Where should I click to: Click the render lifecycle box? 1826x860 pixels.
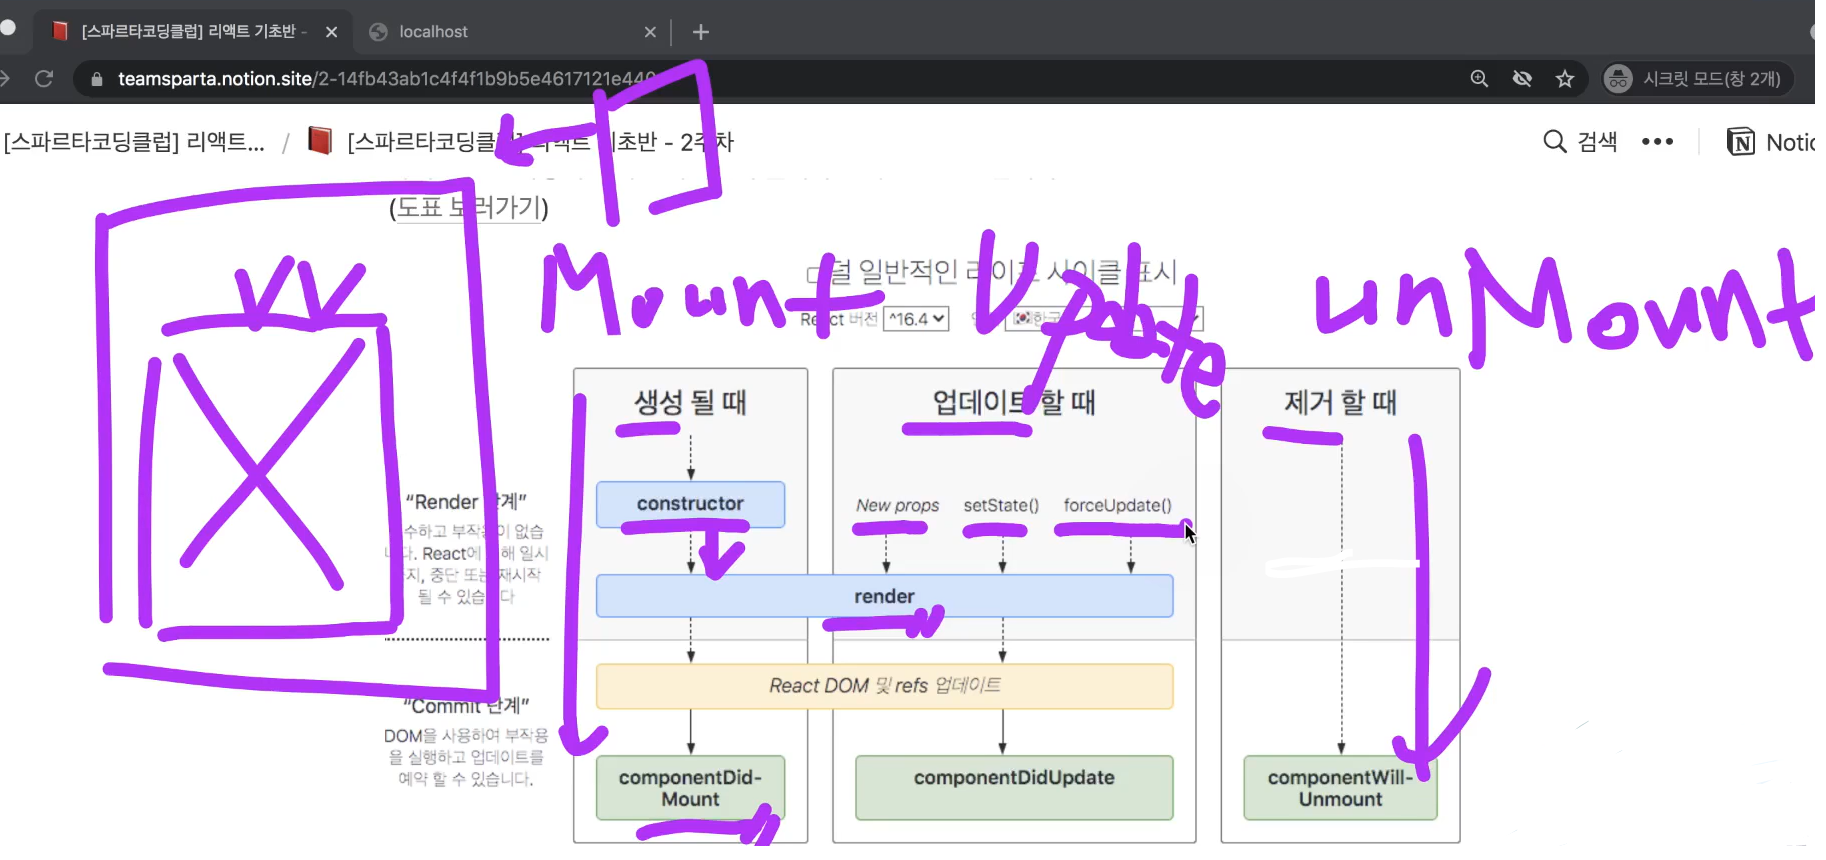(884, 596)
